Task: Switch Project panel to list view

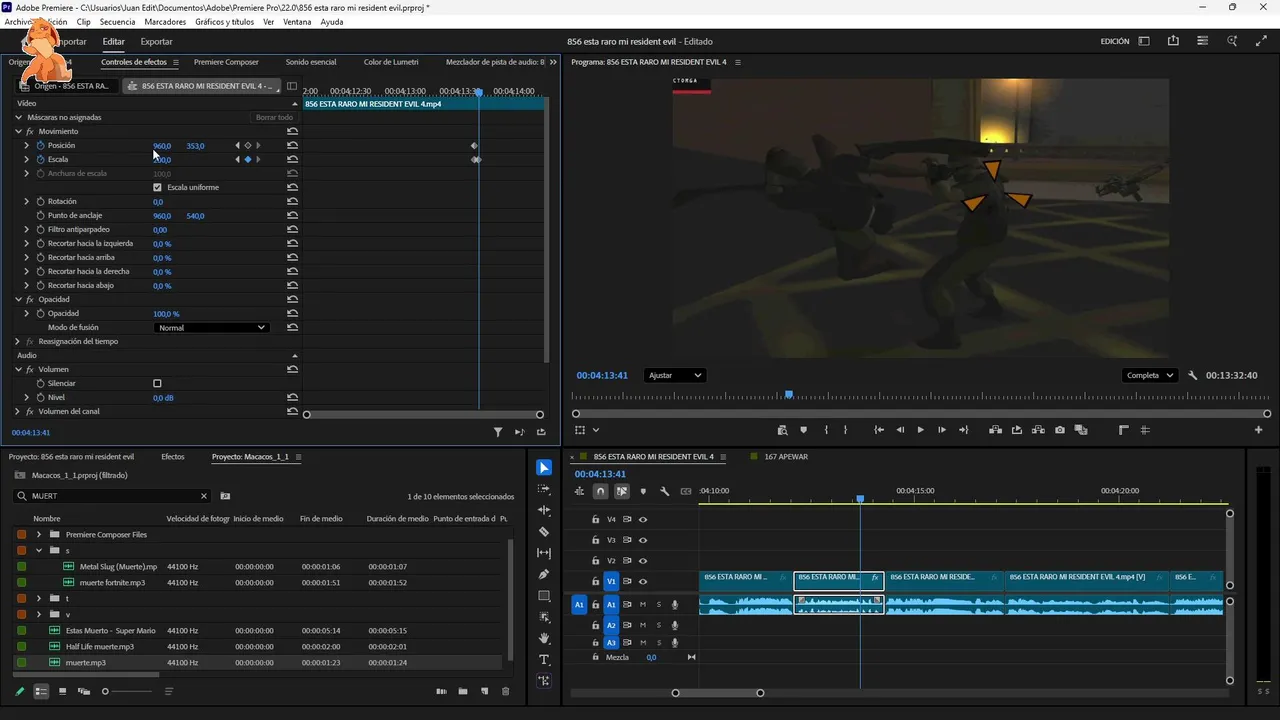Action: click(41, 691)
